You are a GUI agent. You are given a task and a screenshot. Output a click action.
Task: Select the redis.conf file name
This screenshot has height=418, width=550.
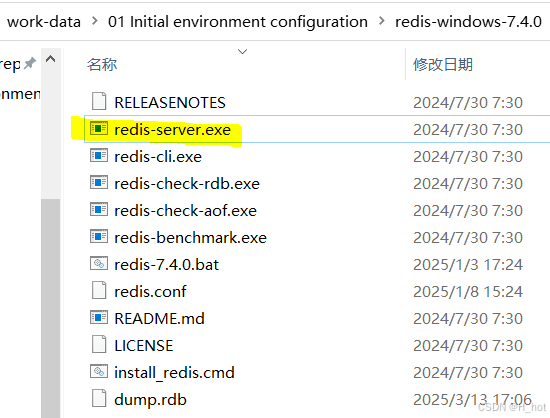(150, 292)
